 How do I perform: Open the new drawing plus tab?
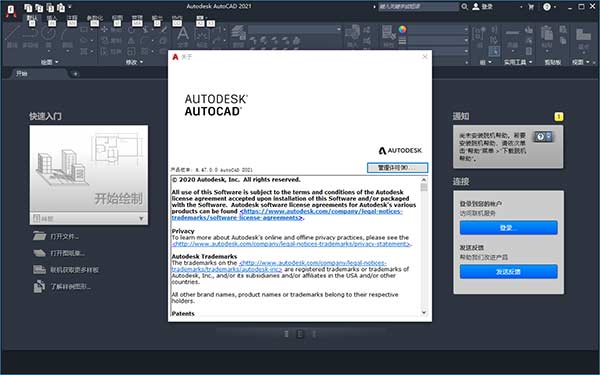click(x=75, y=74)
